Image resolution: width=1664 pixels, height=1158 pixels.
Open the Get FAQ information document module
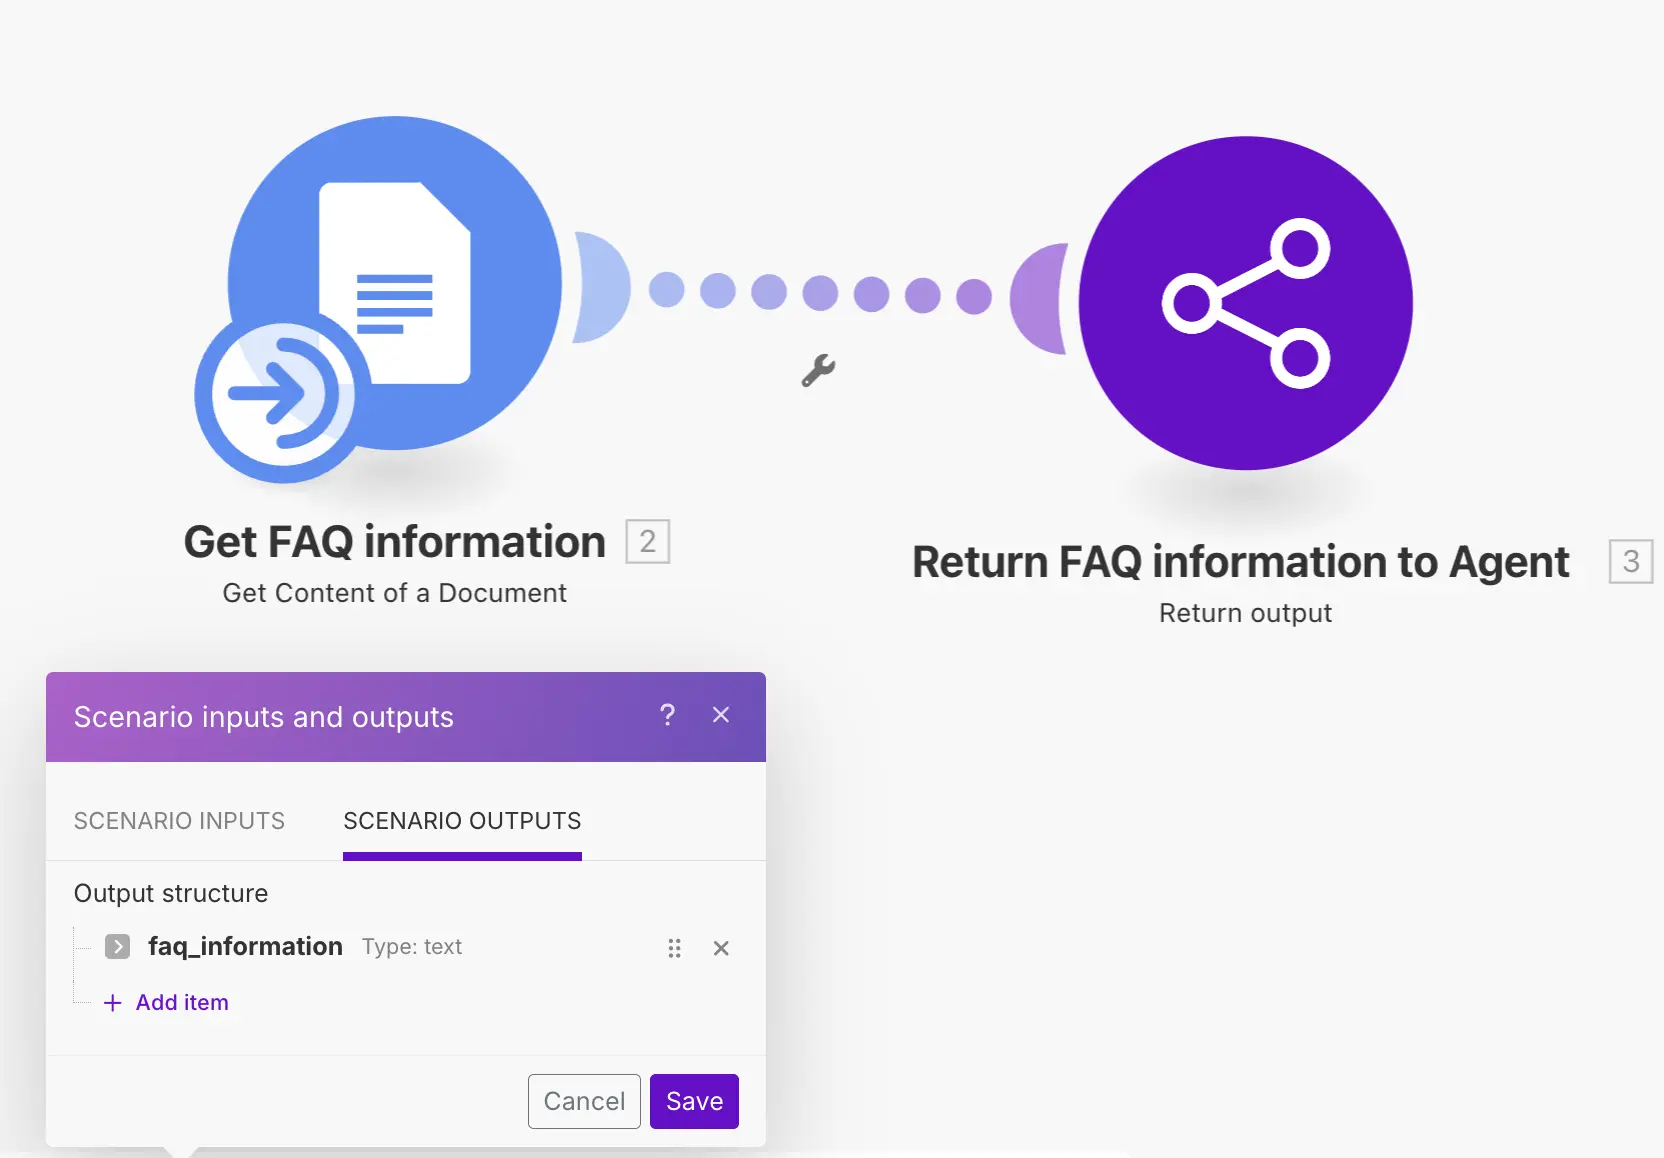[396, 283]
